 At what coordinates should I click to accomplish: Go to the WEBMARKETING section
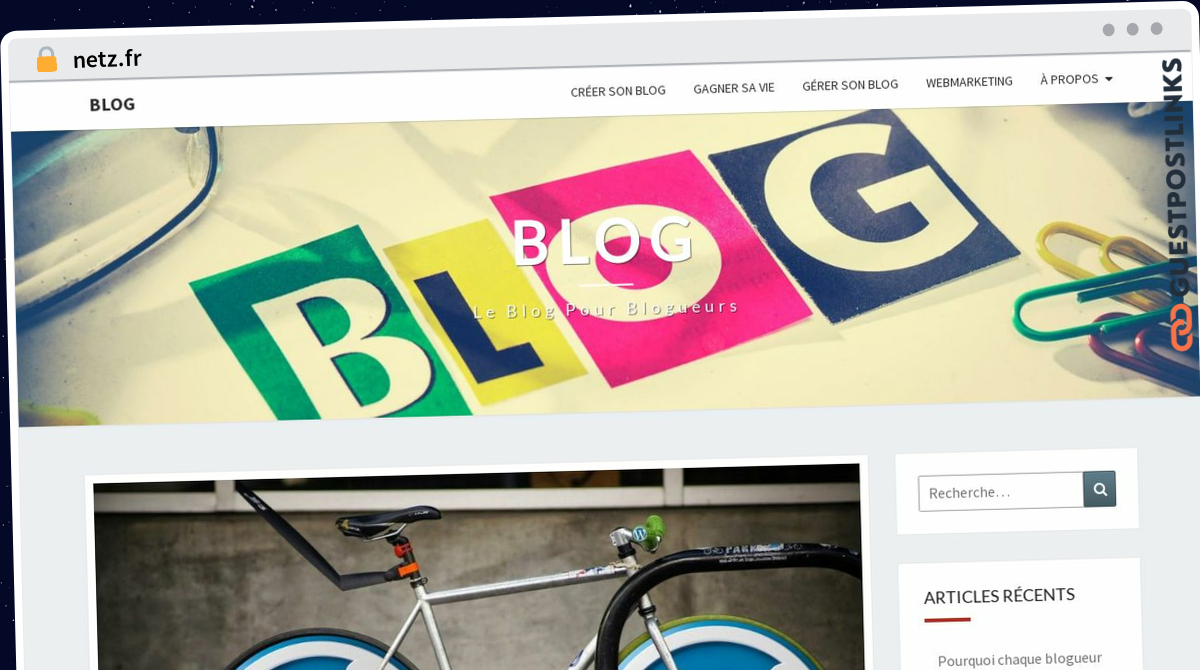[969, 82]
